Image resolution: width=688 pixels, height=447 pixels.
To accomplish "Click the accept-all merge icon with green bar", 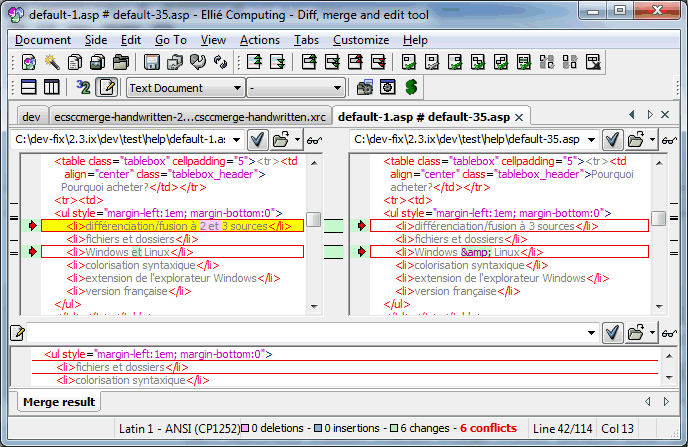I will point(523,62).
